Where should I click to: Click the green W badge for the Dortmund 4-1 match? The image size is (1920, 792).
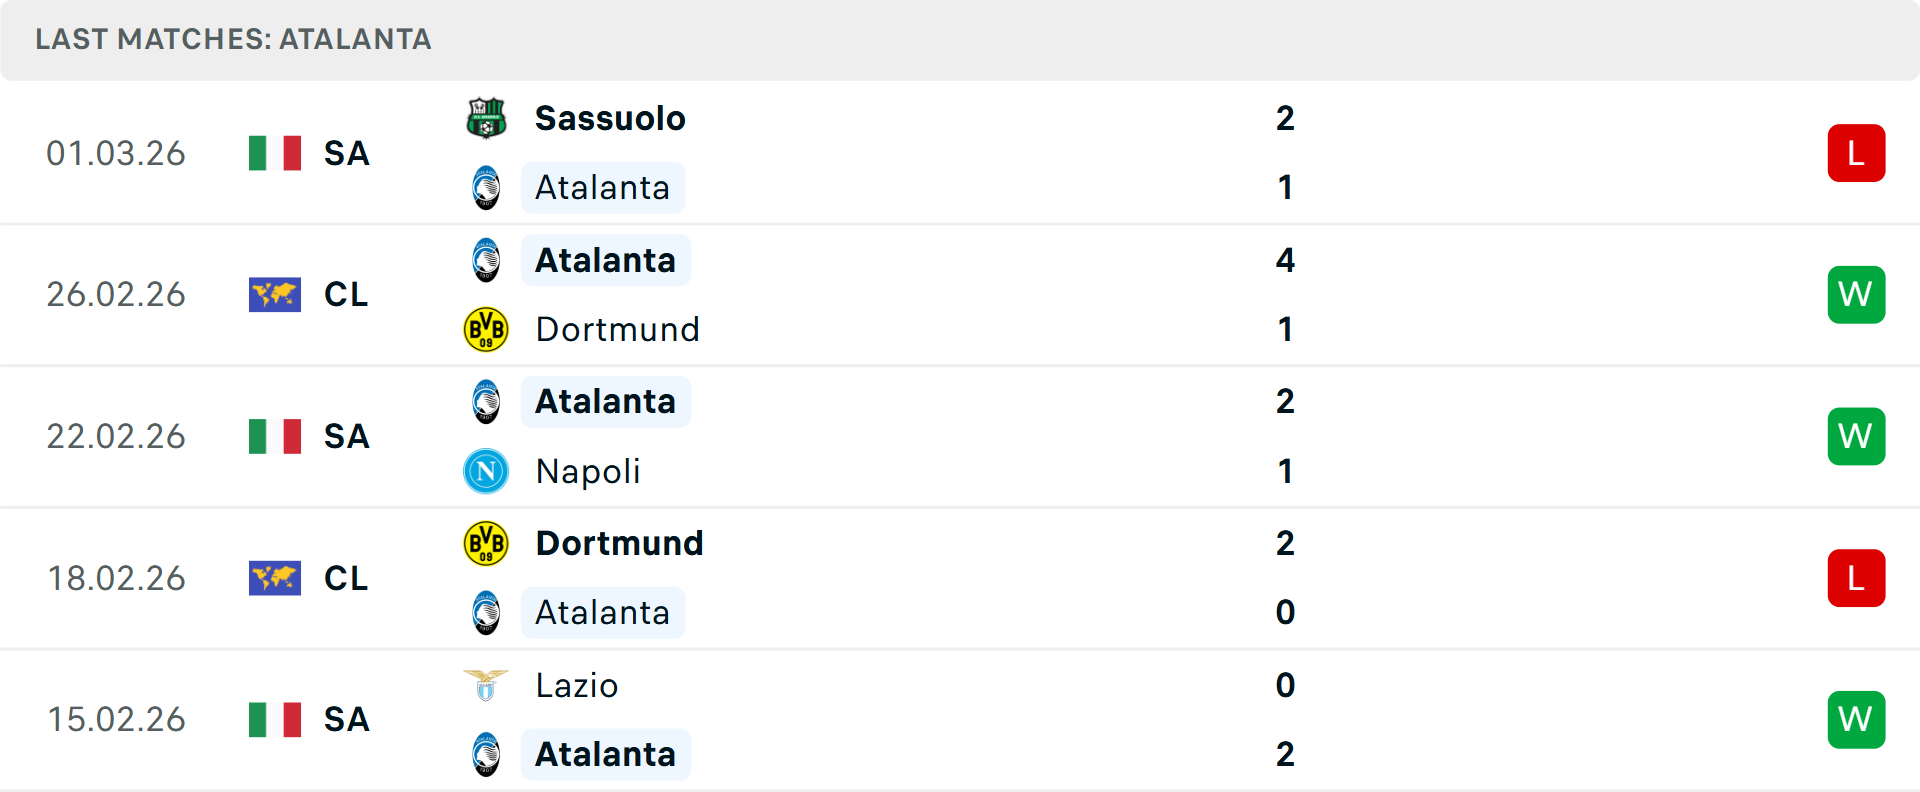click(x=1856, y=295)
